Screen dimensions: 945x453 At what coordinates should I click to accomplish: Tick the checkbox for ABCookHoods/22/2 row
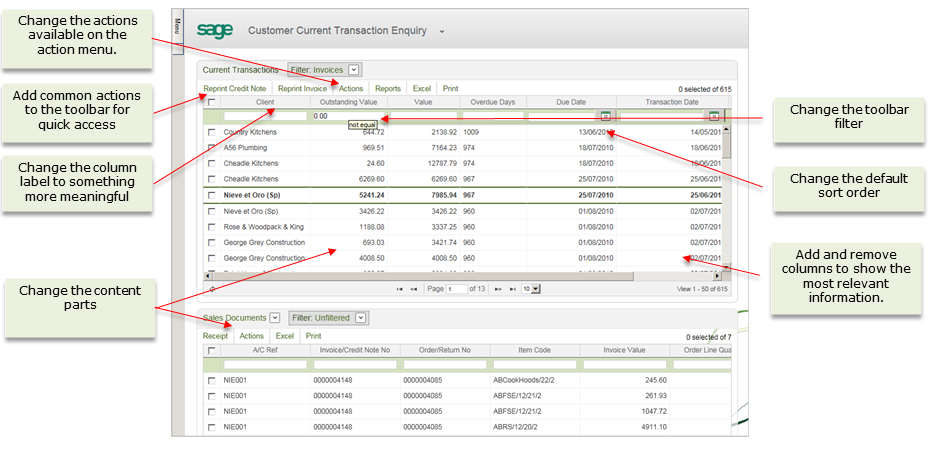(x=212, y=381)
